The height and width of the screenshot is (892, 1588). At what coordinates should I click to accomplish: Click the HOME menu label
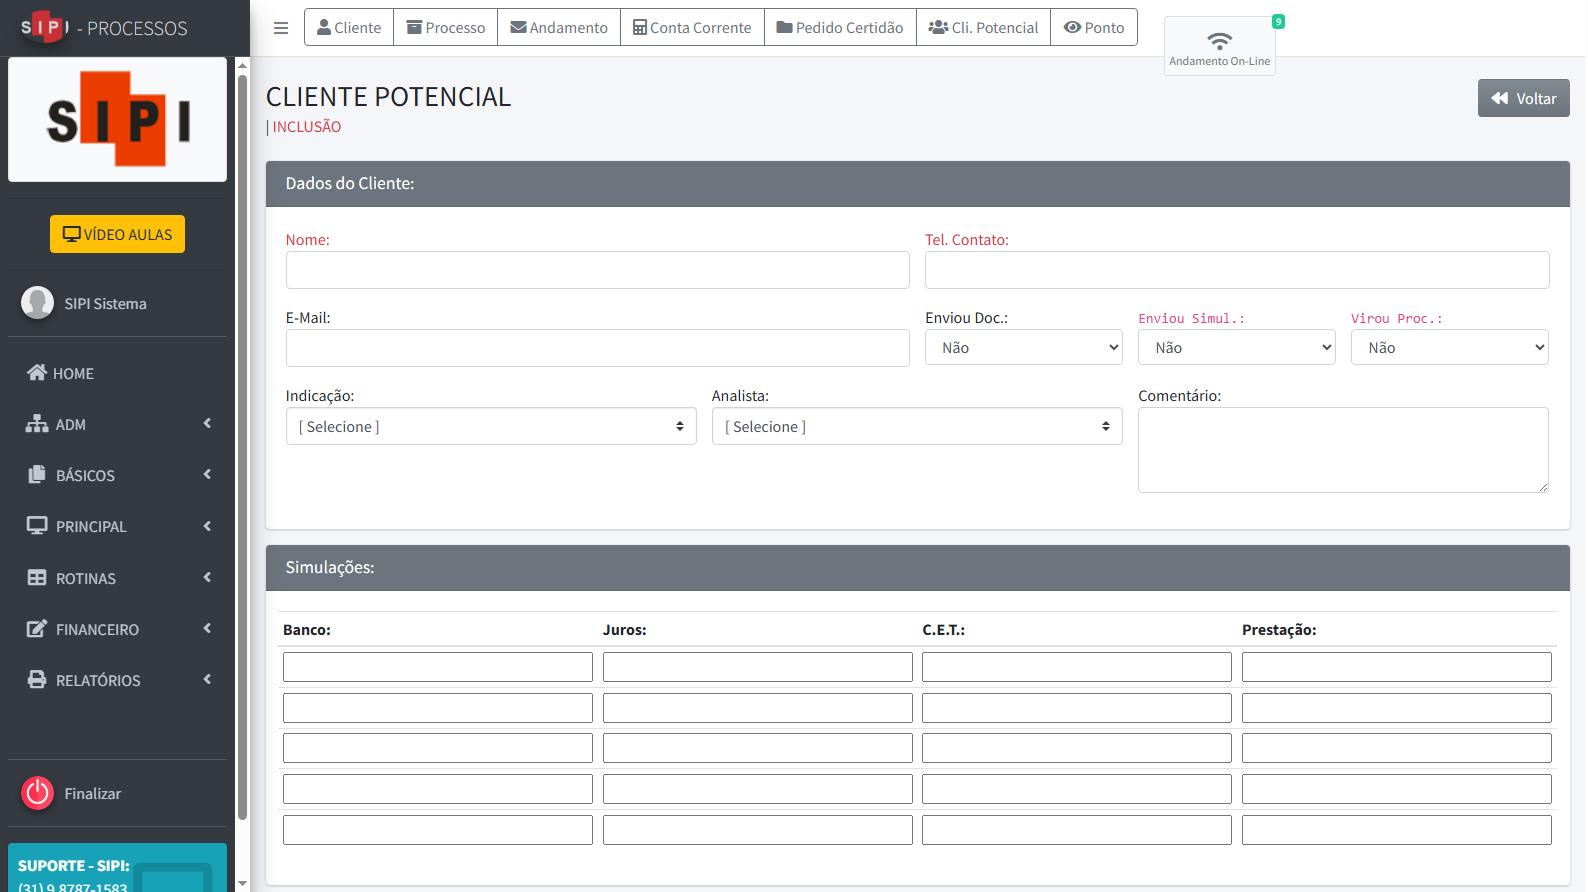[73, 373]
